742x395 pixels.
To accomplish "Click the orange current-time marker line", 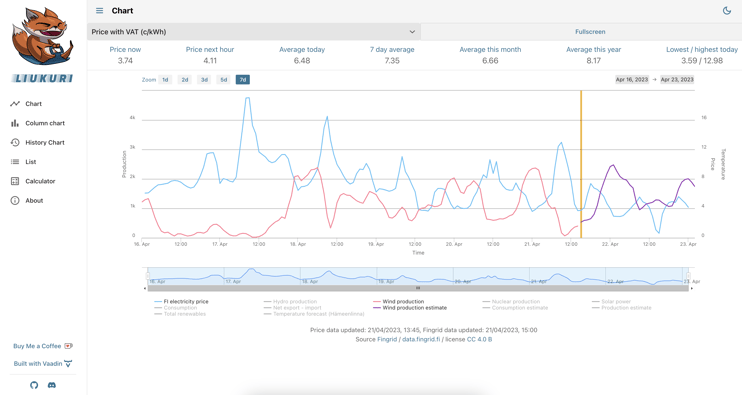I will click(581, 164).
